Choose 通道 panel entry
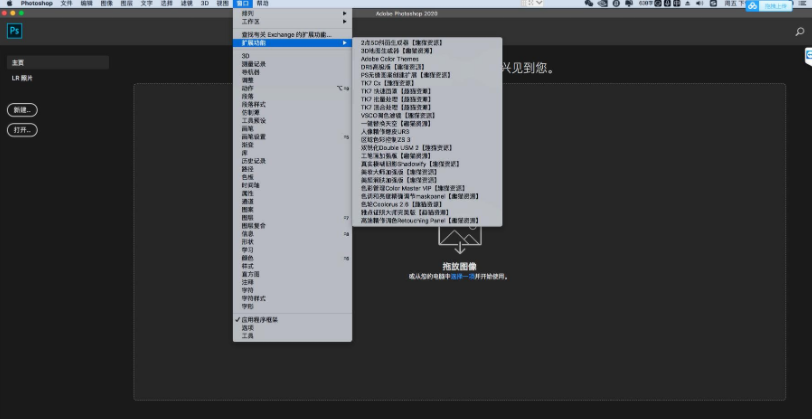The width and height of the screenshot is (812, 419). coord(292,201)
